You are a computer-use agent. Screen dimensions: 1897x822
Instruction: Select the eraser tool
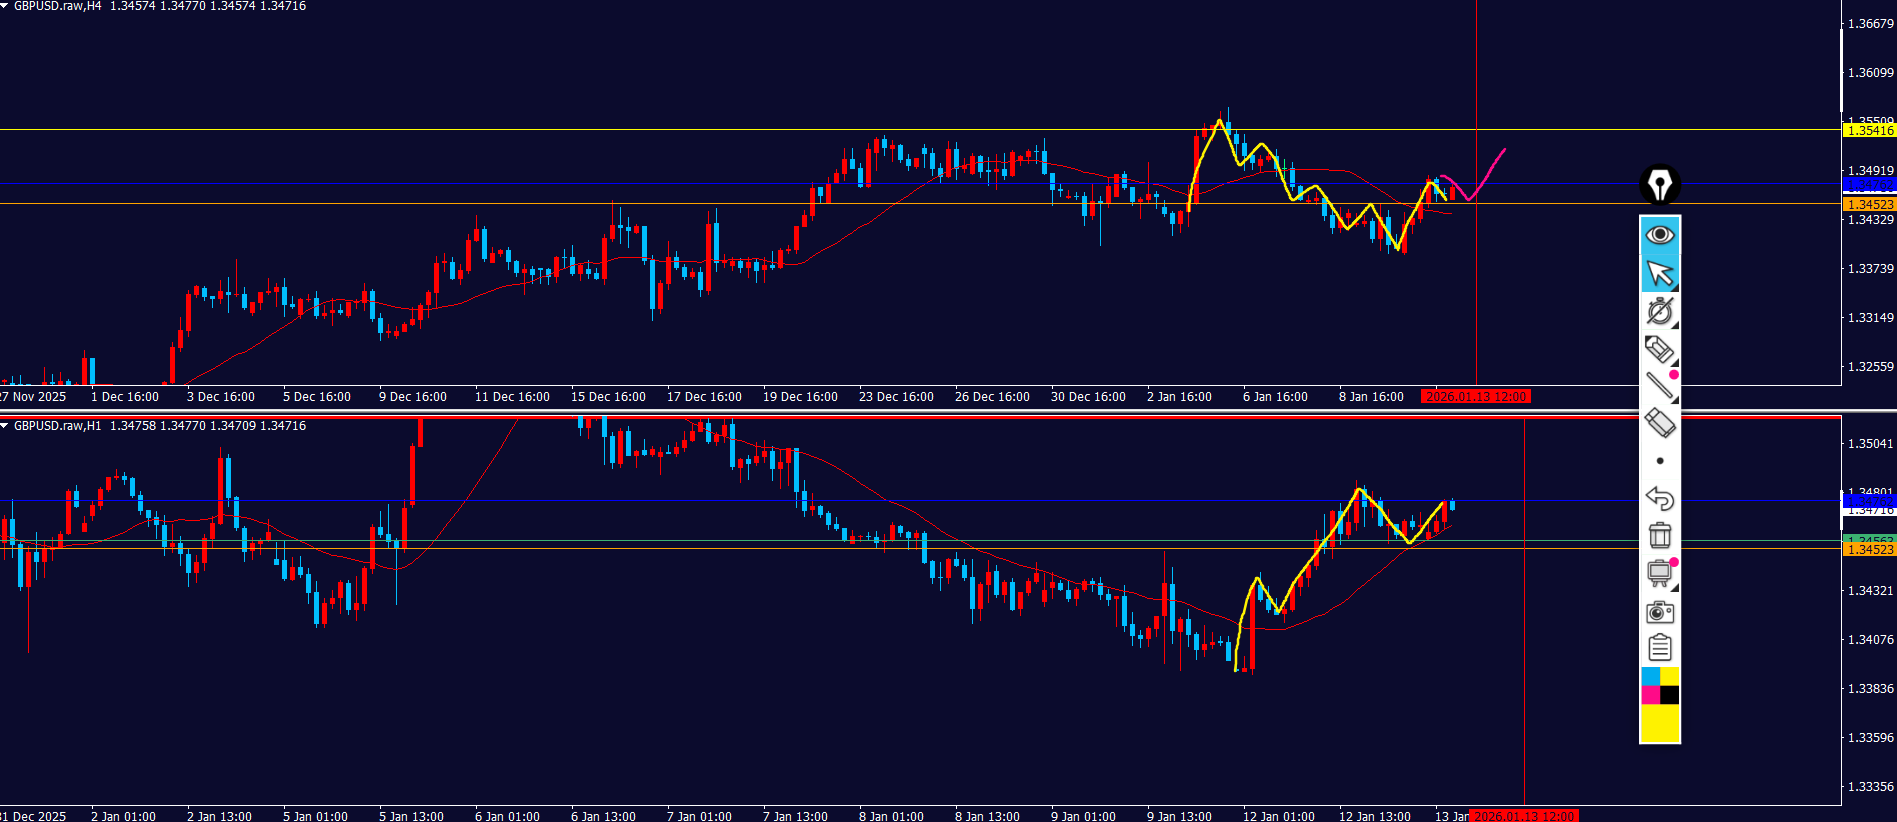point(1660,423)
